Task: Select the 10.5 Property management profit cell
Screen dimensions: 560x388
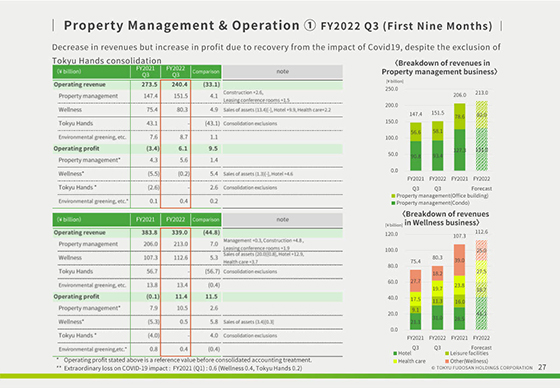Action: (x=182, y=308)
